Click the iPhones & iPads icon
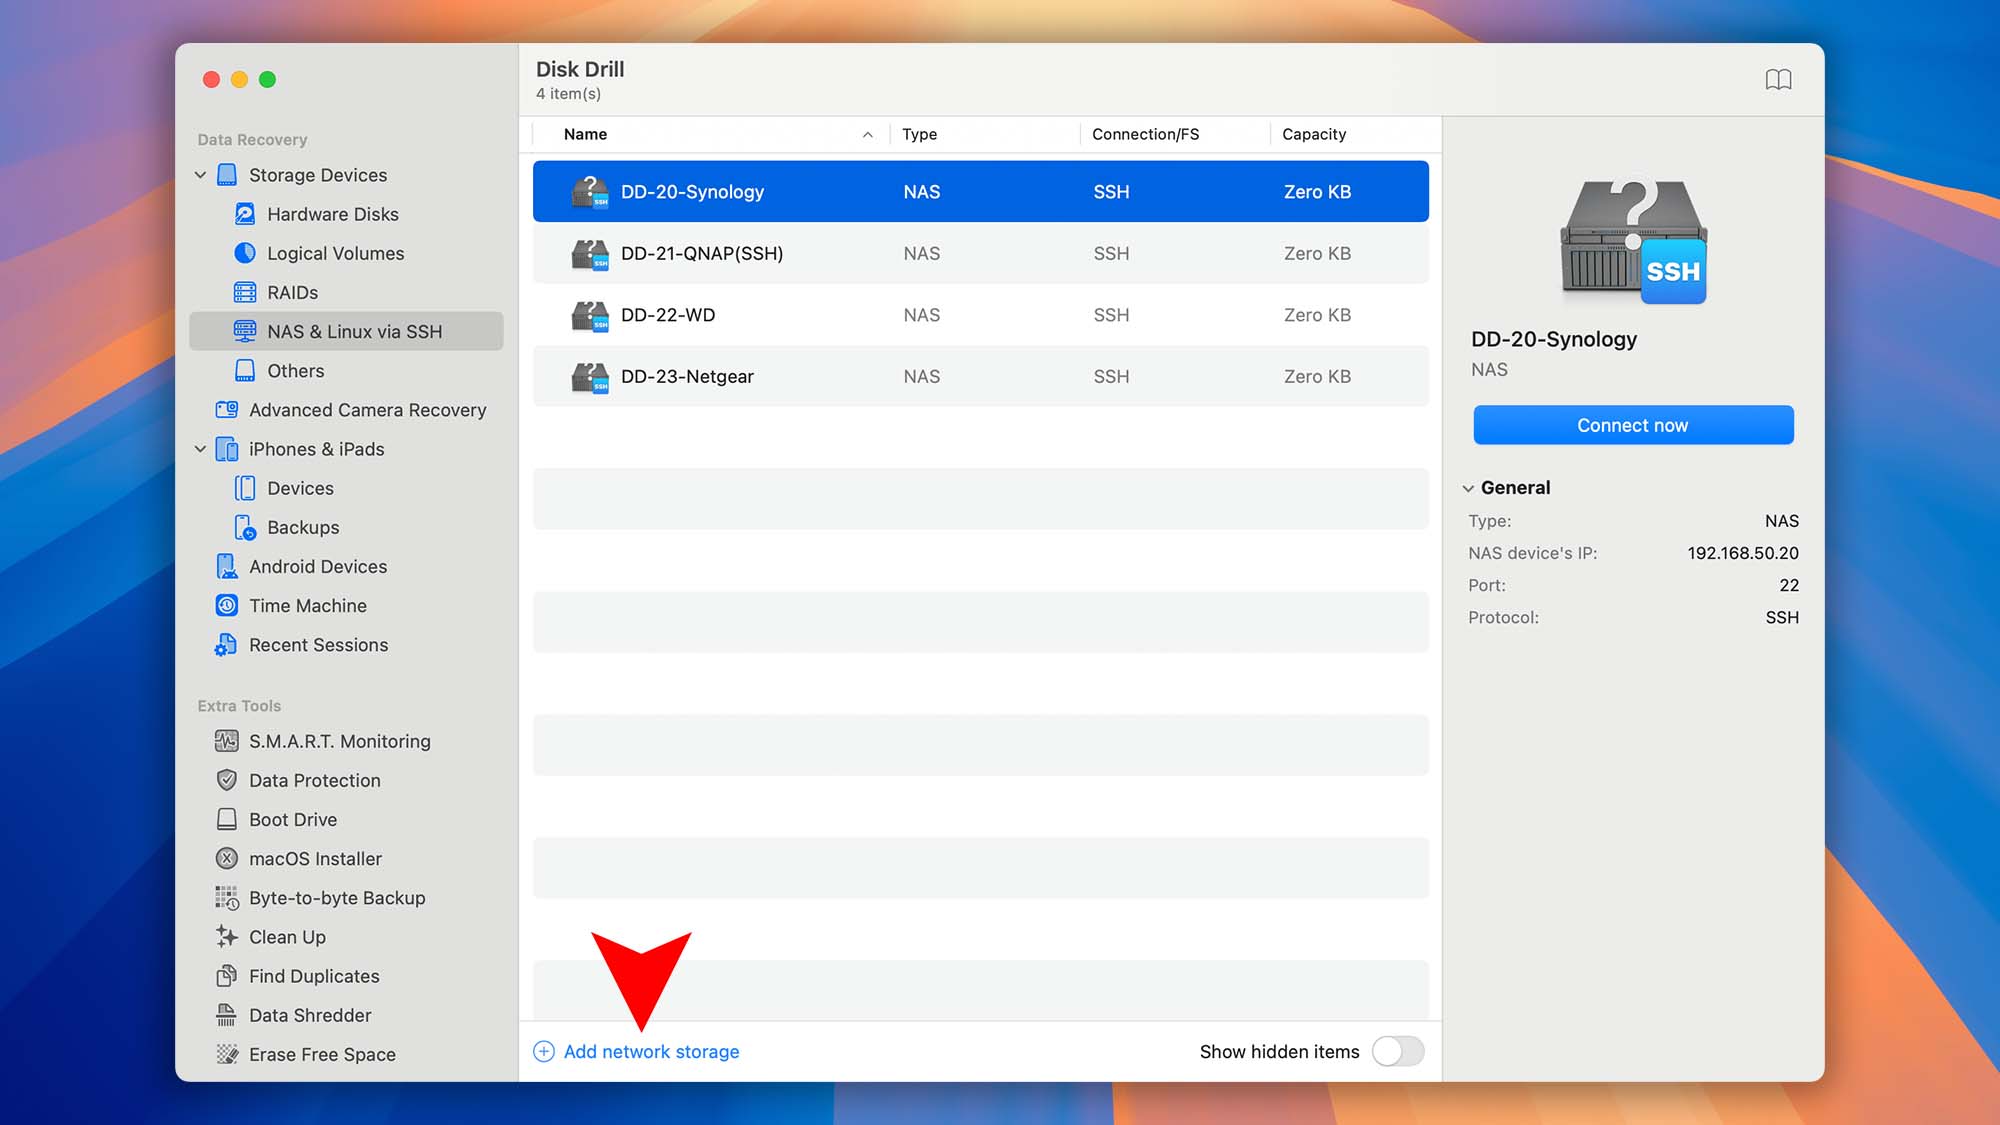2000x1125 pixels. pos(227,449)
